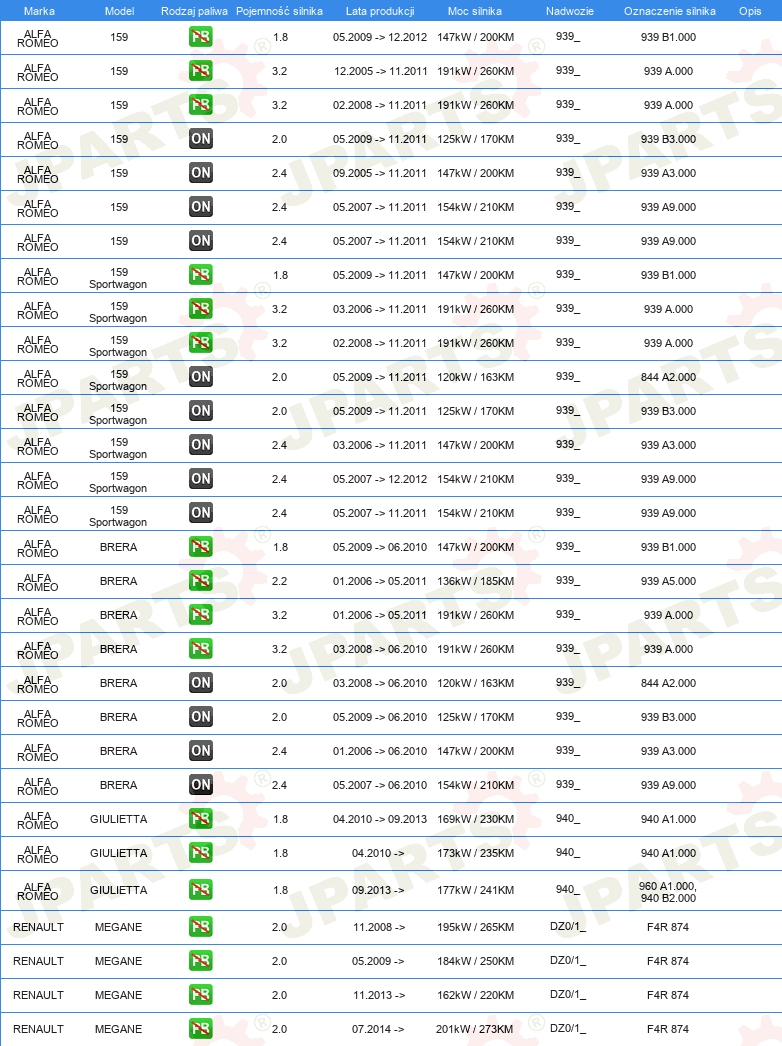Click ON diesel icon in 159 row dated 09.2005

201,173
